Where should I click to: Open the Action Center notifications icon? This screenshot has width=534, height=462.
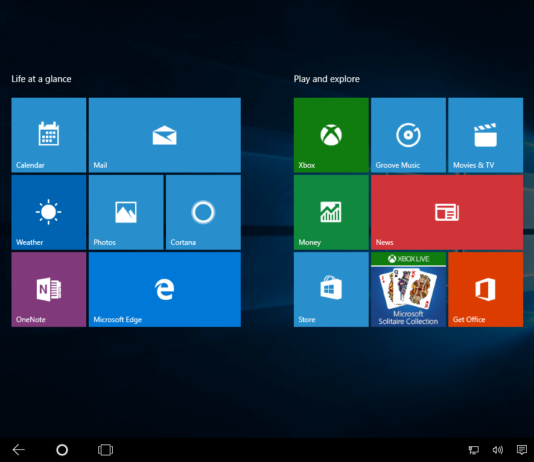coord(522,450)
